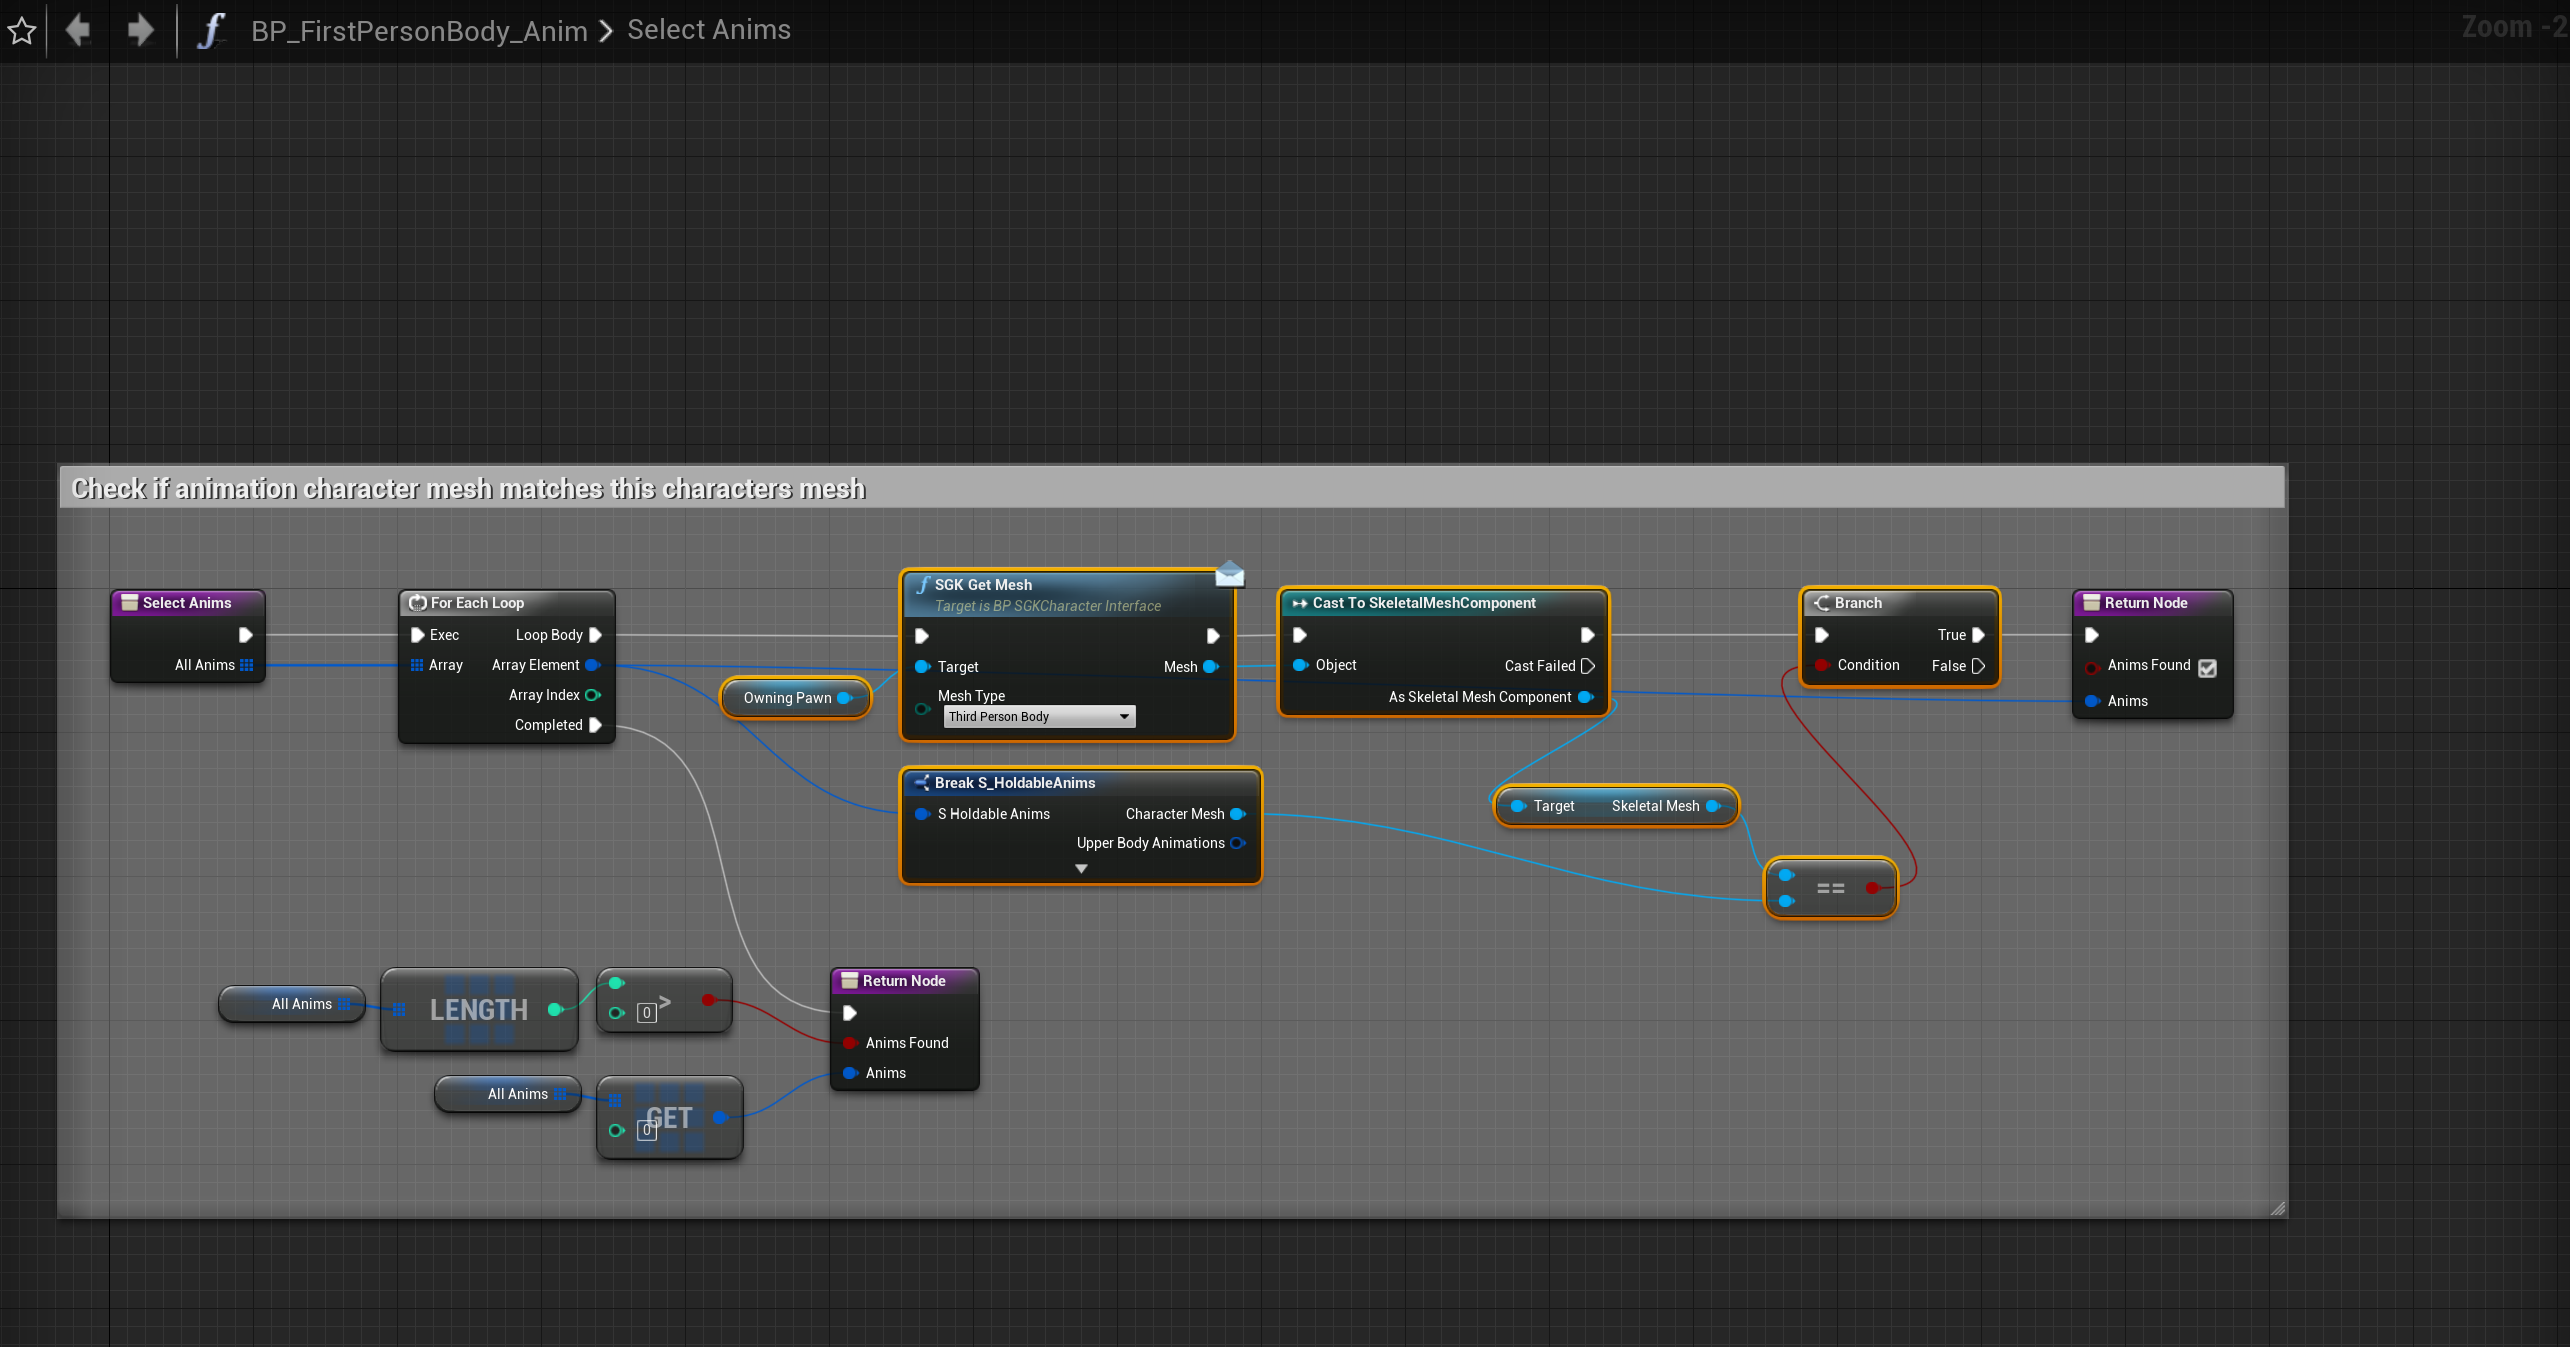Screen dimensions: 2570x1347
Task: Click the Loop Body exec pin
Action: click(596, 635)
